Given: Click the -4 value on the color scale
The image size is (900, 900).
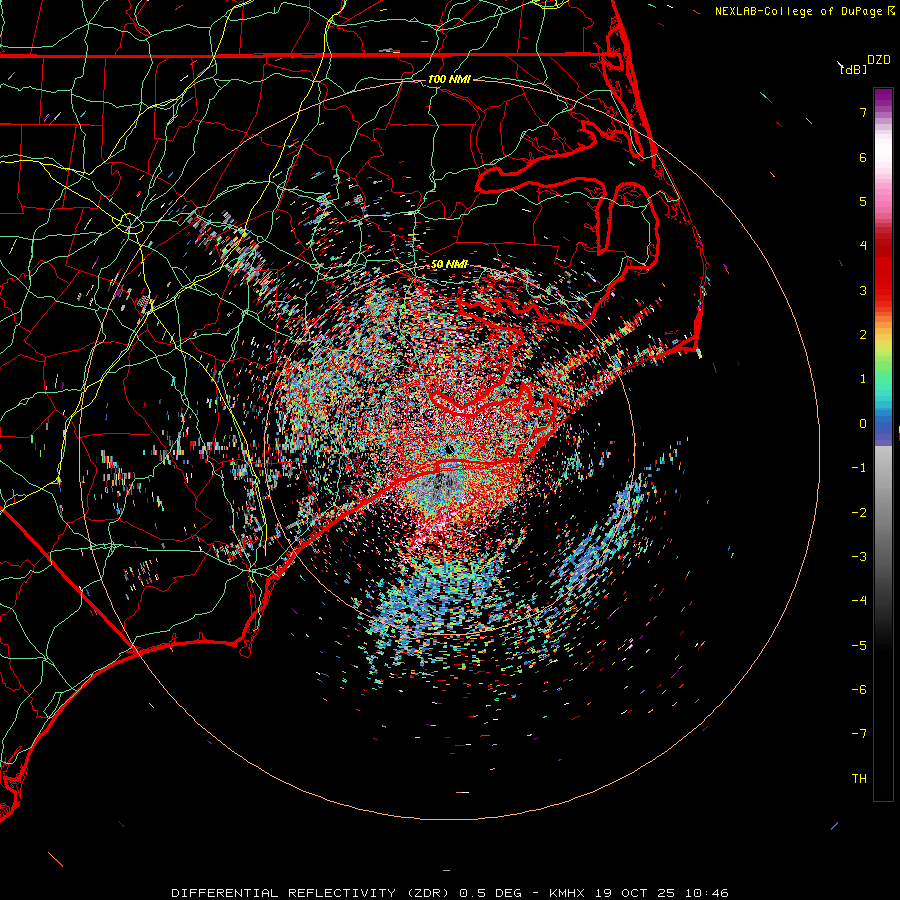Looking at the screenshot, I should click(859, 601).
